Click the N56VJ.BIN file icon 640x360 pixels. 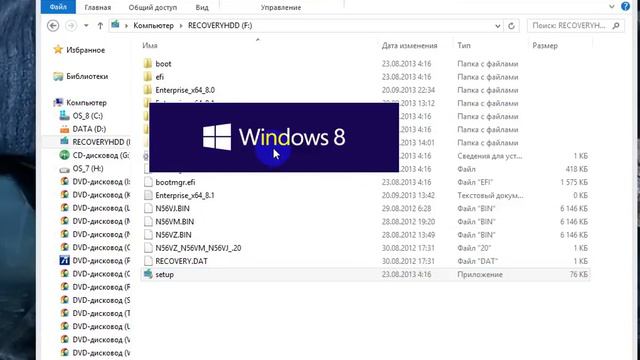pos(148,208)
